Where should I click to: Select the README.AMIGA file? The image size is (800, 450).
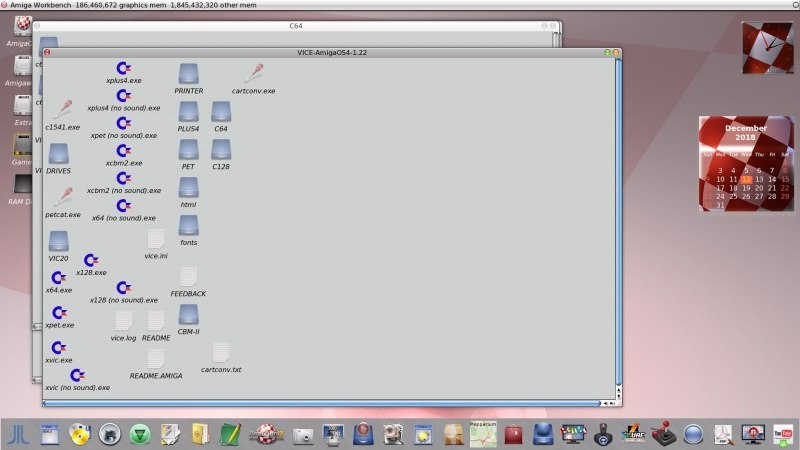(x=156, y=359)
